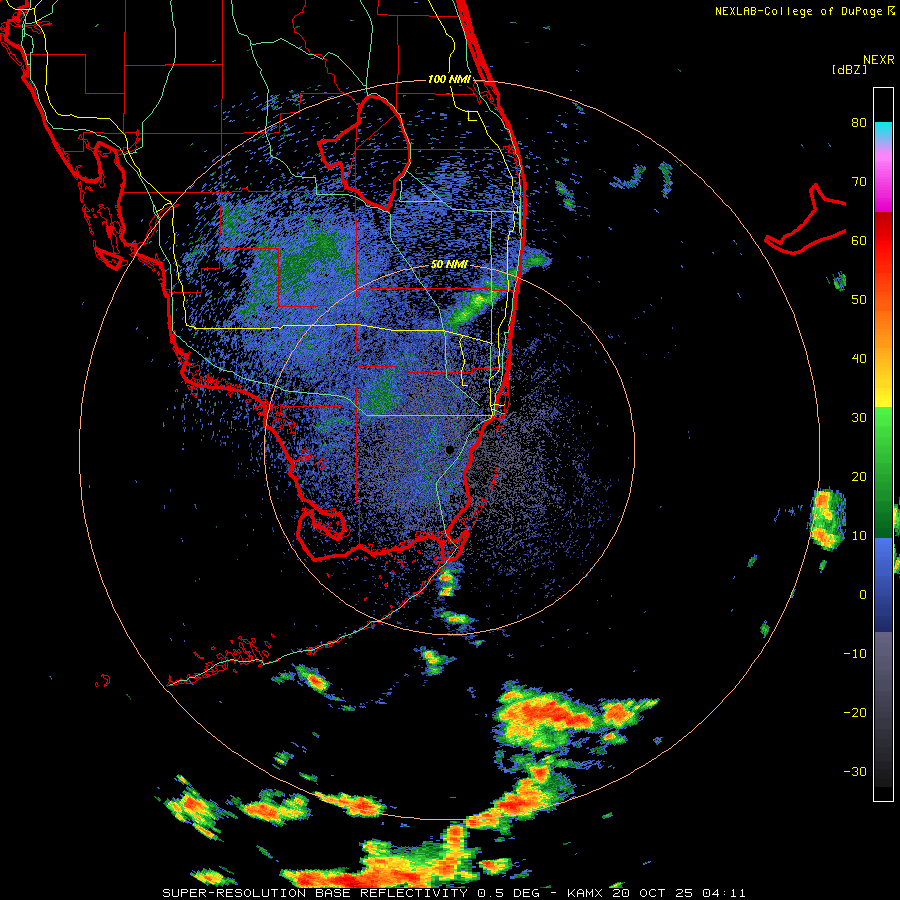
Task: Click the 80 dBZ legend value
Action: point(859,123)
